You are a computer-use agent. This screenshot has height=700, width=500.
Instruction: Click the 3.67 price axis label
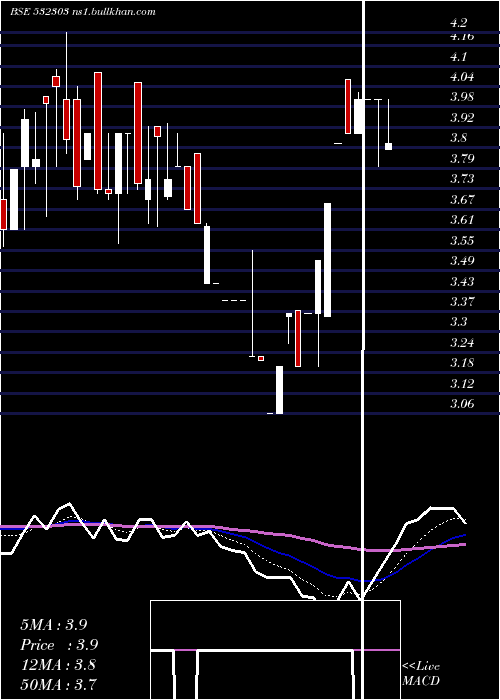click(462, 199)
